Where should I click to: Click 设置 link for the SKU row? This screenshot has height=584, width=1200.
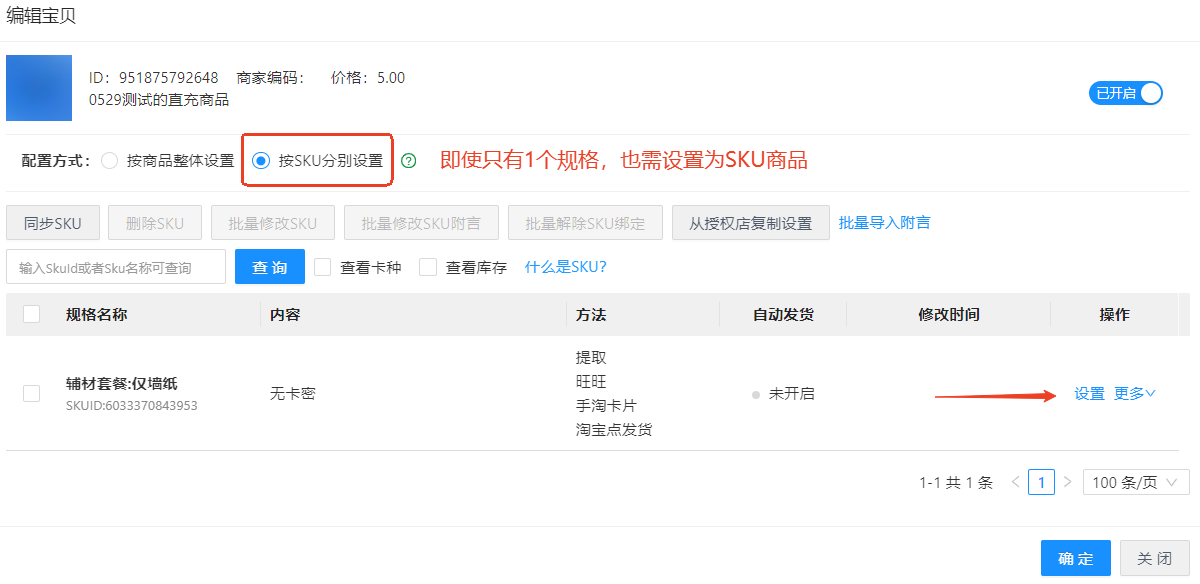(1090, 394)
